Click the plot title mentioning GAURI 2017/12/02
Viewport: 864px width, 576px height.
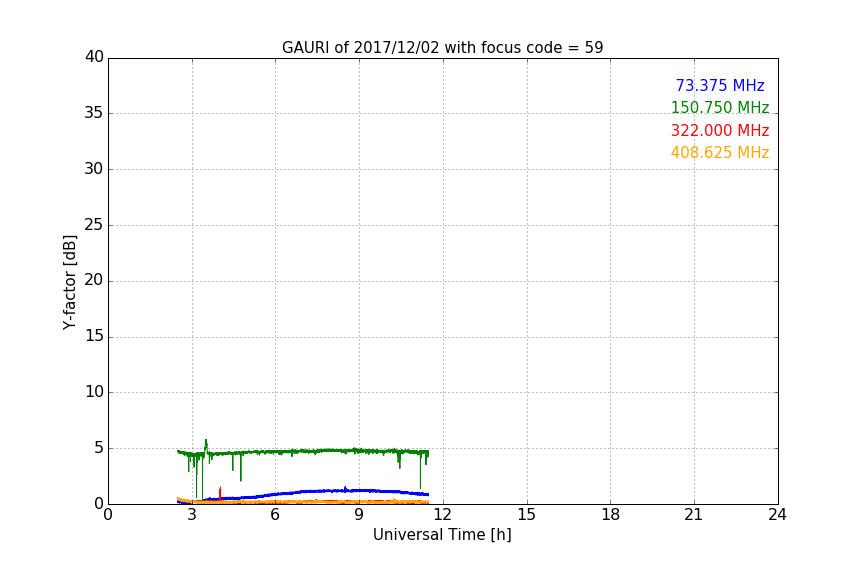(442, 48)
